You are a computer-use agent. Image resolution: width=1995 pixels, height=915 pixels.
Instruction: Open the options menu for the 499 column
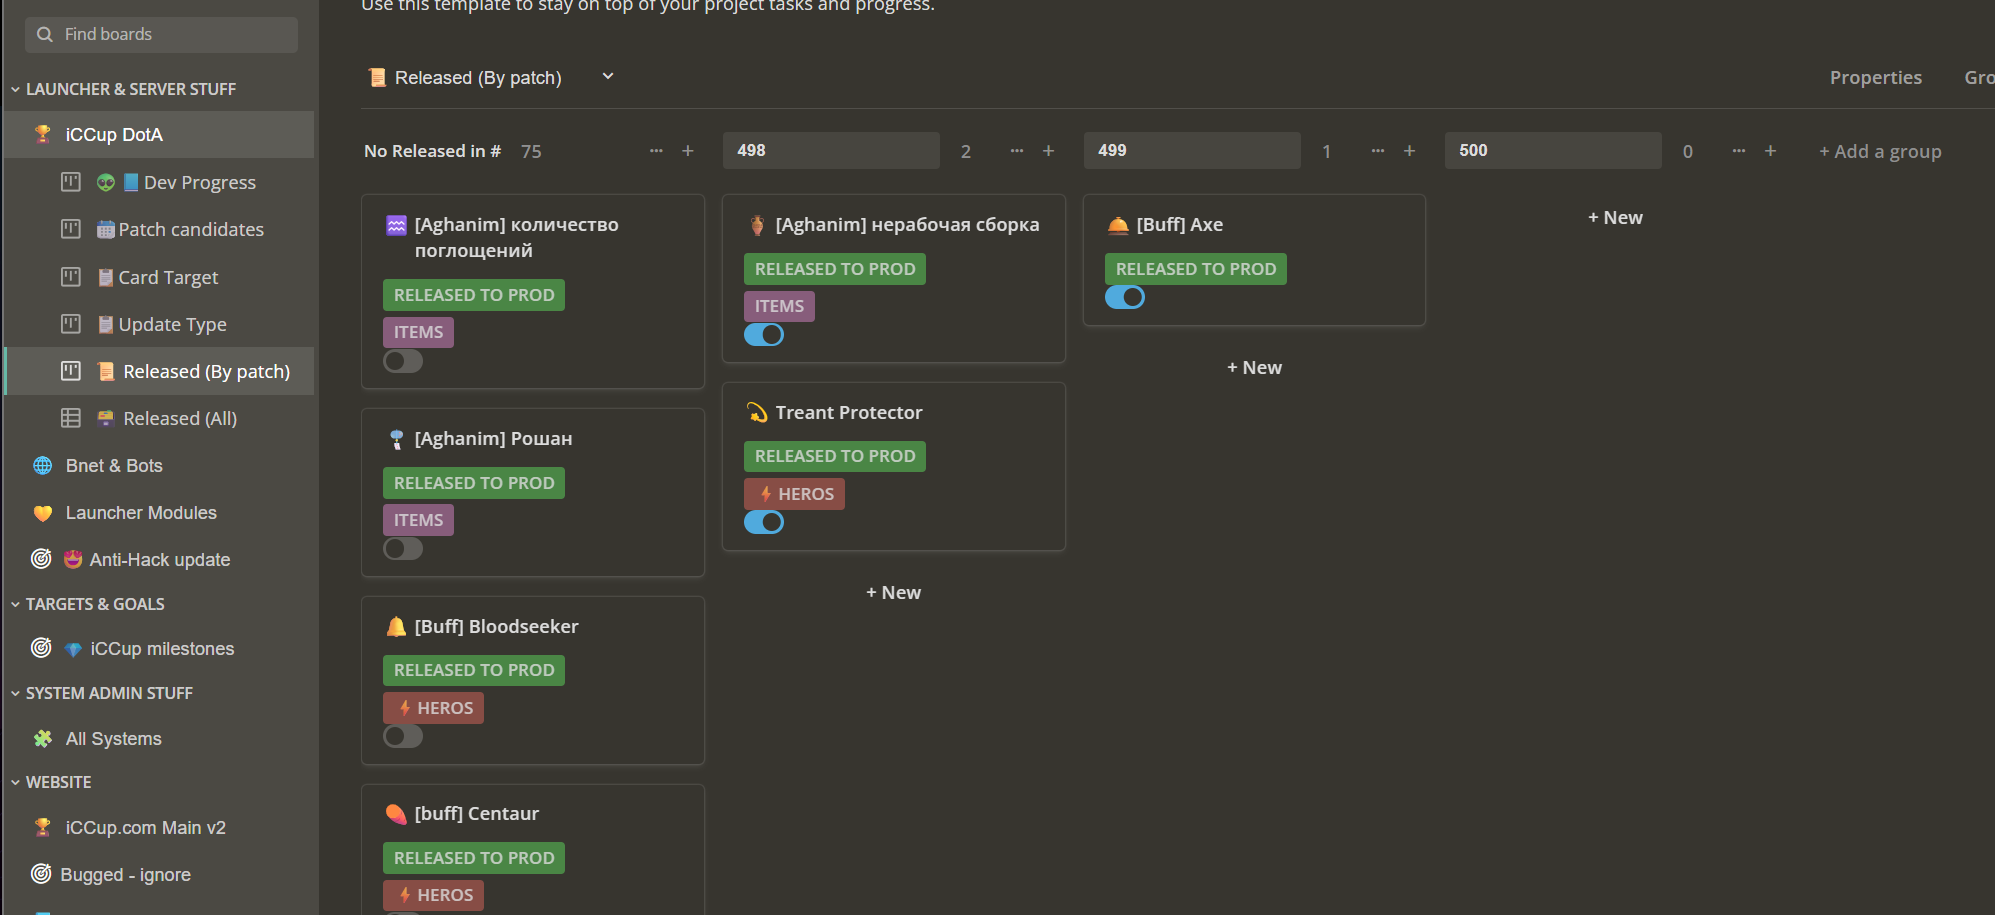1377,151
